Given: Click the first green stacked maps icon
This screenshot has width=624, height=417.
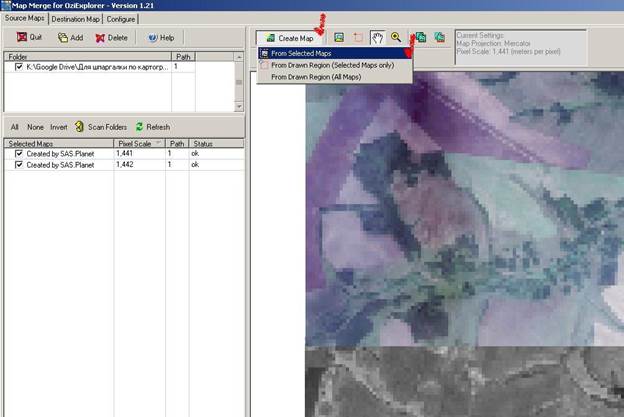Looking at the screenshot, I should pyautogui.click(x=420, y=37).
